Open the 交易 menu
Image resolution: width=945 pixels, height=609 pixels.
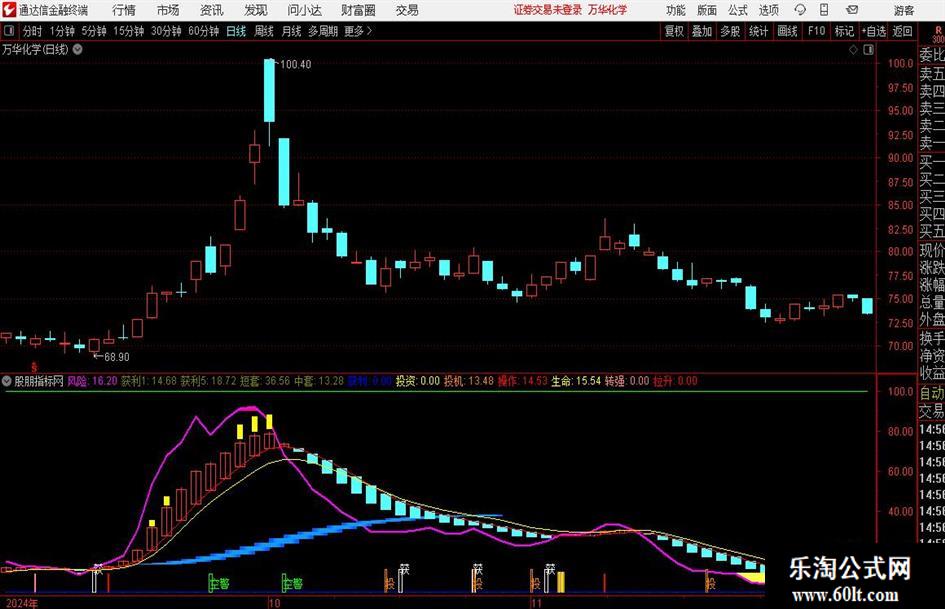coord(407,10)
